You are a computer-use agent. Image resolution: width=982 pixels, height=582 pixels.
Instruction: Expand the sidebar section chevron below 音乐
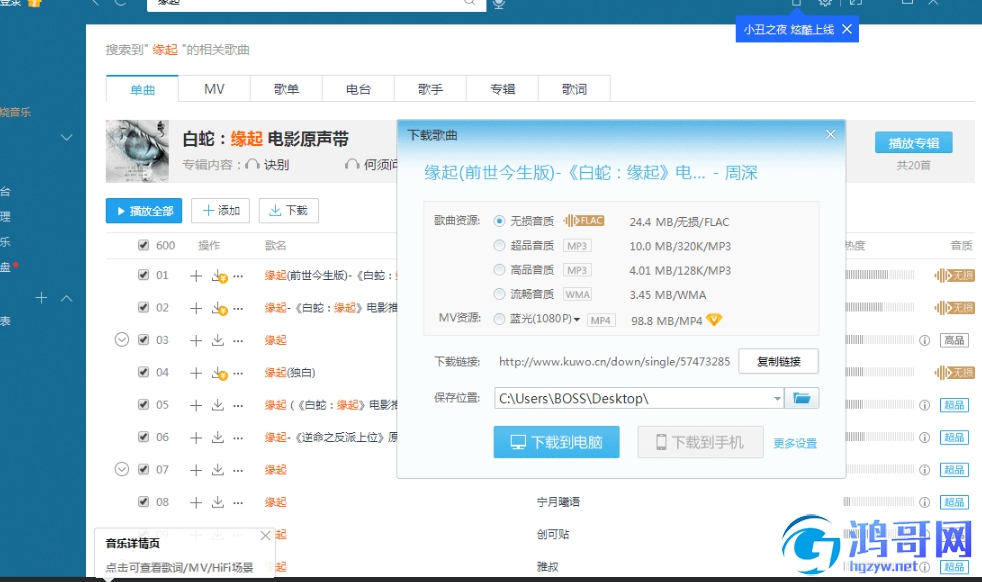coord(66,137)
